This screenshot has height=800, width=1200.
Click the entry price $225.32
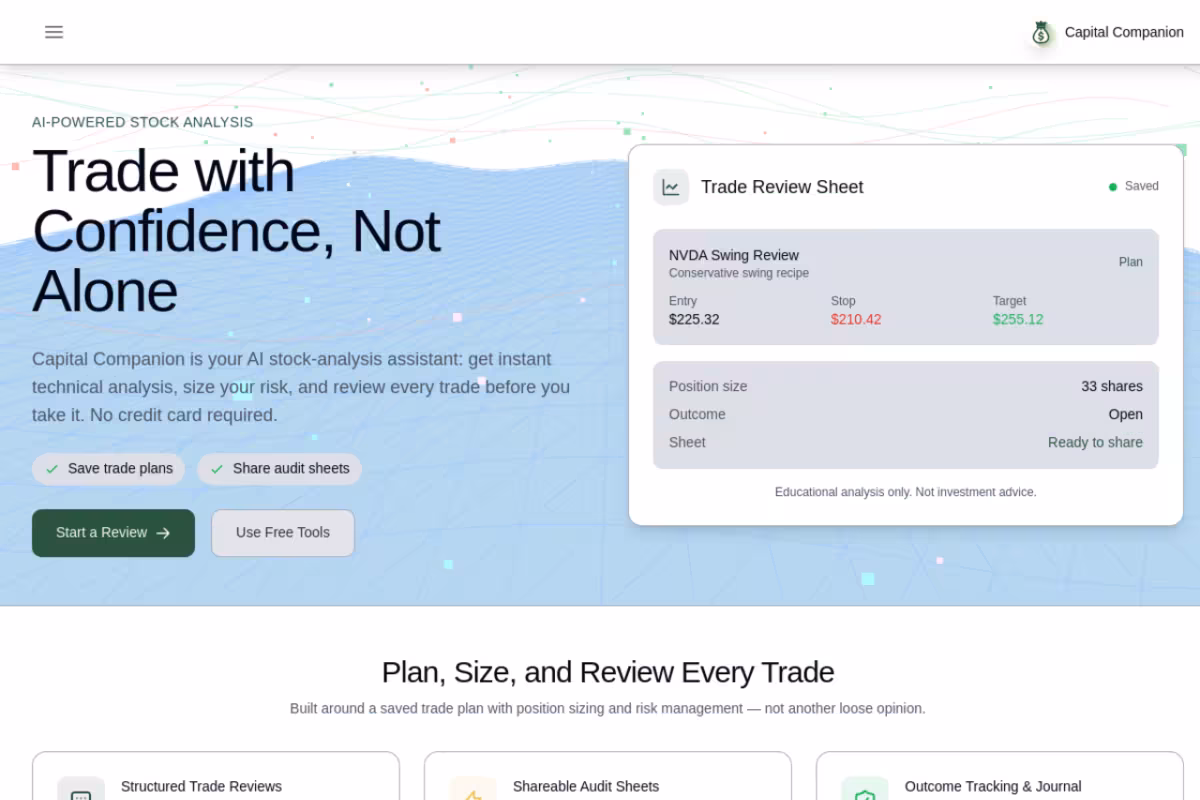coord(694,320)
